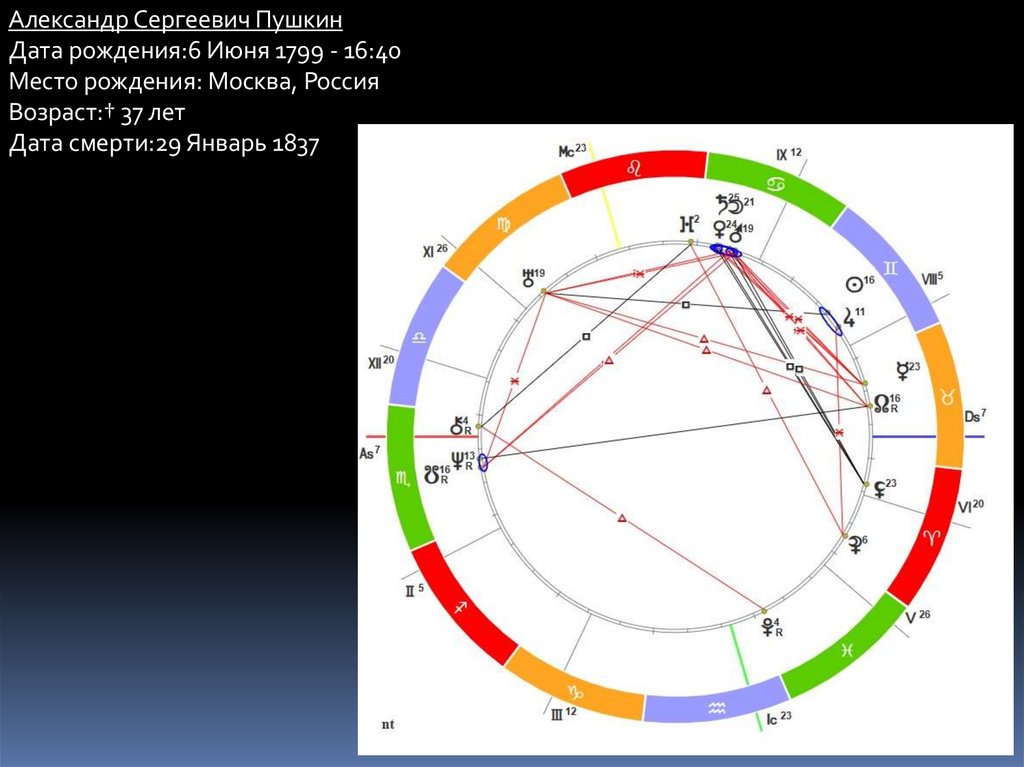
Task: Click the glyph marked 6 beside Aries sector
Action: (x=854, y=545)
